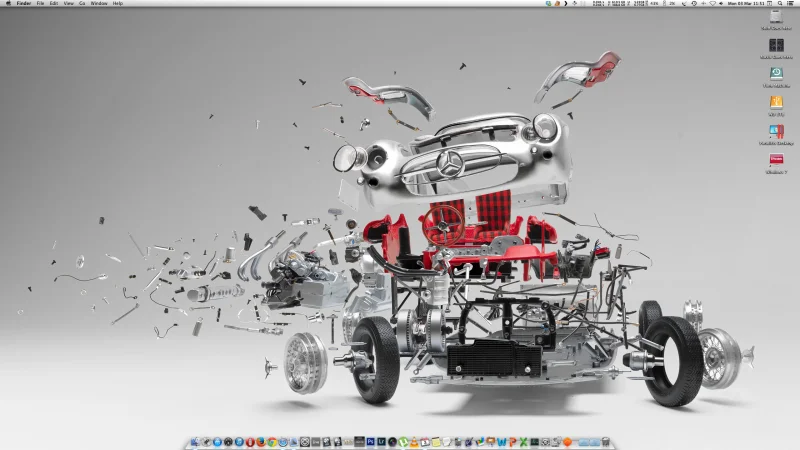The height and width of the screenshot is (450, 800).
Task: Launch Lightroom from the Dock
Action: click(381, 442)
